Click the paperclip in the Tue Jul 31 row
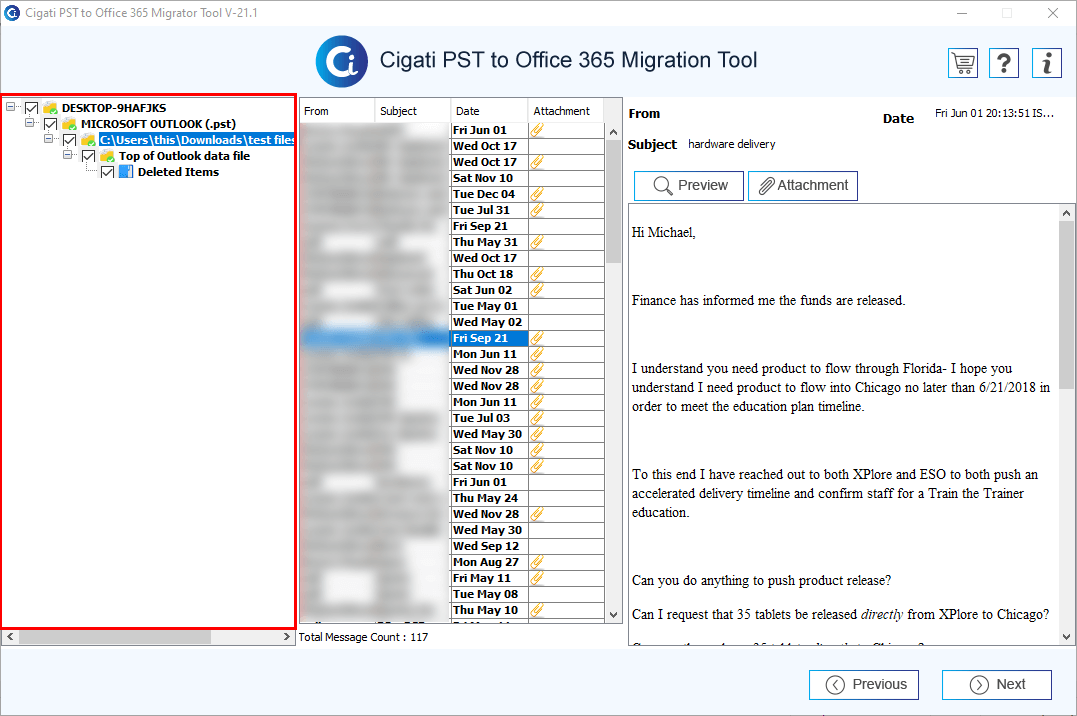Image resolution: width=1077 pixels, height=716 pixels. [x=537, y=210]
